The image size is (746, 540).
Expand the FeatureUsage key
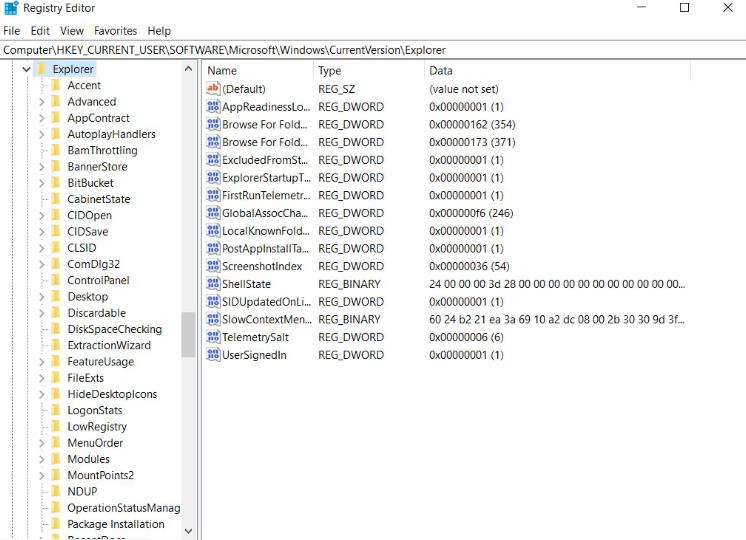point(41,362)
